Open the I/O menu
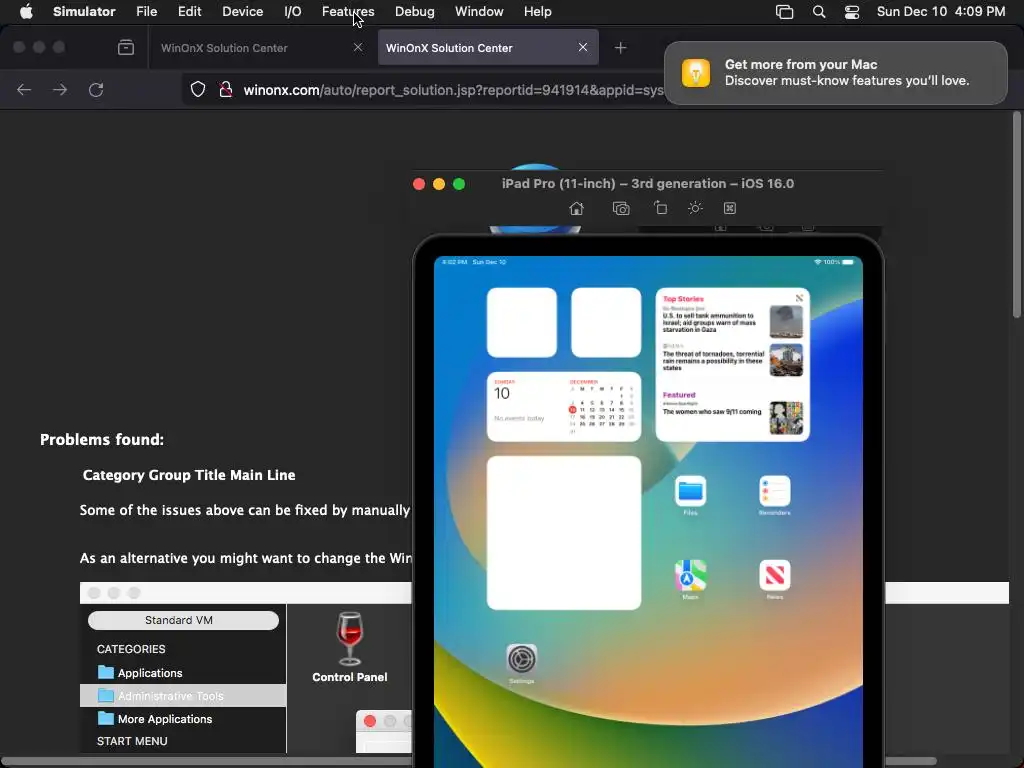 point(293,12)
